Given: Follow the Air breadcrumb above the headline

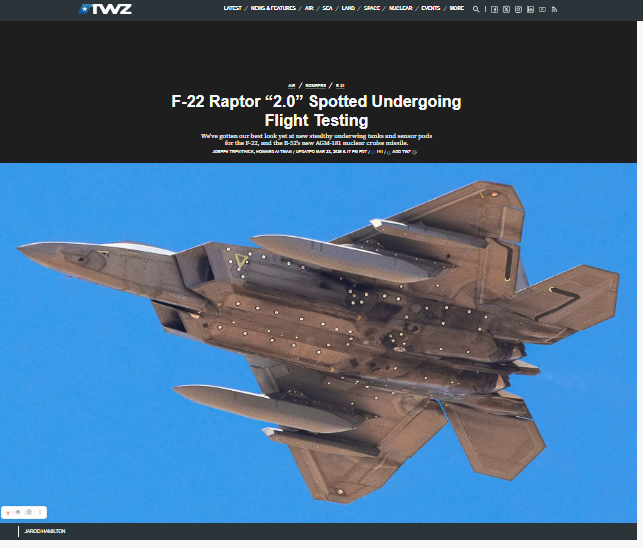Looking at the screenshot, I should (x=292, y=85).
